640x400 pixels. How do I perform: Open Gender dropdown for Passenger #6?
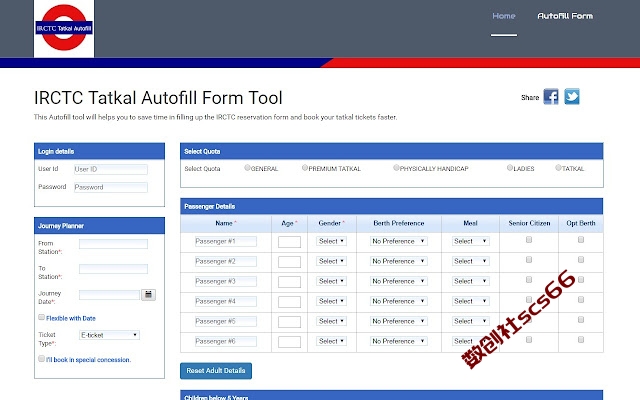pyautogui.click(x=331, y=341)
